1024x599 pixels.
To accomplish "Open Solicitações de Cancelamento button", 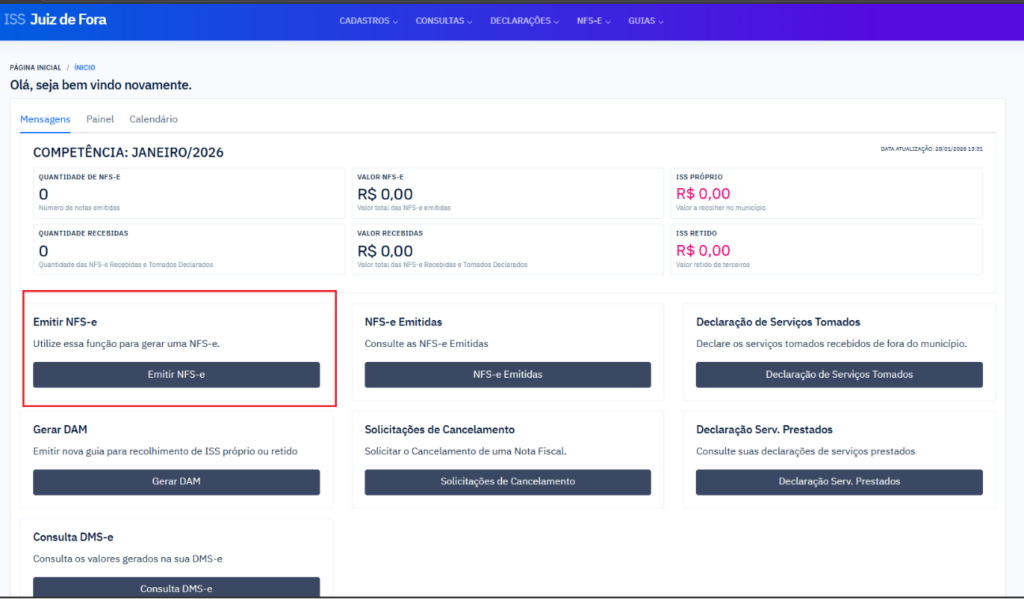I will pos(507,481).
